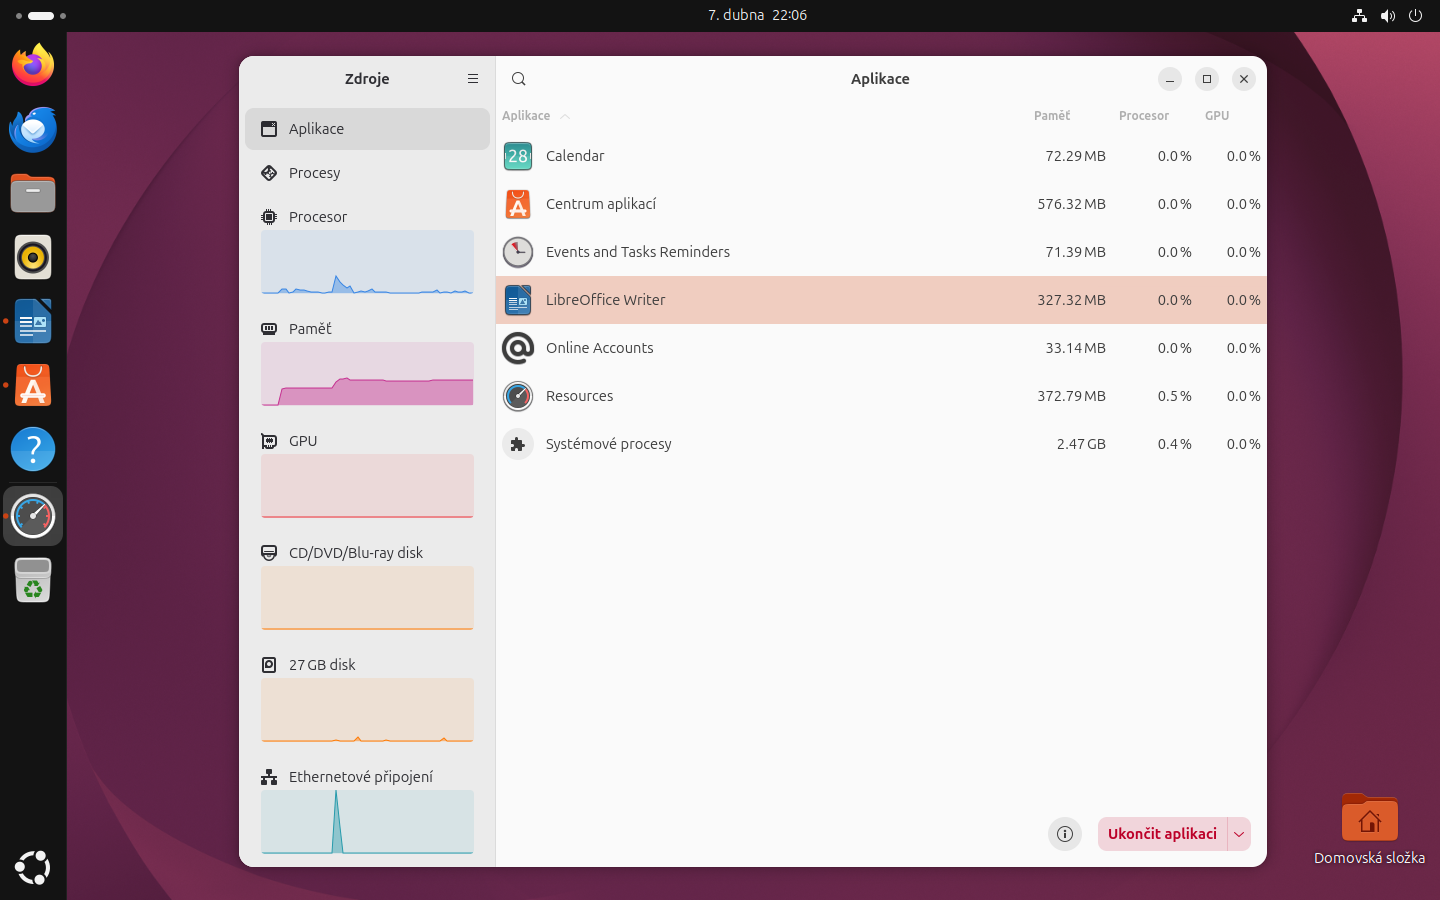Click the Systémové procesy puzzle icon

pyautogui.click(x=518, y=444)
